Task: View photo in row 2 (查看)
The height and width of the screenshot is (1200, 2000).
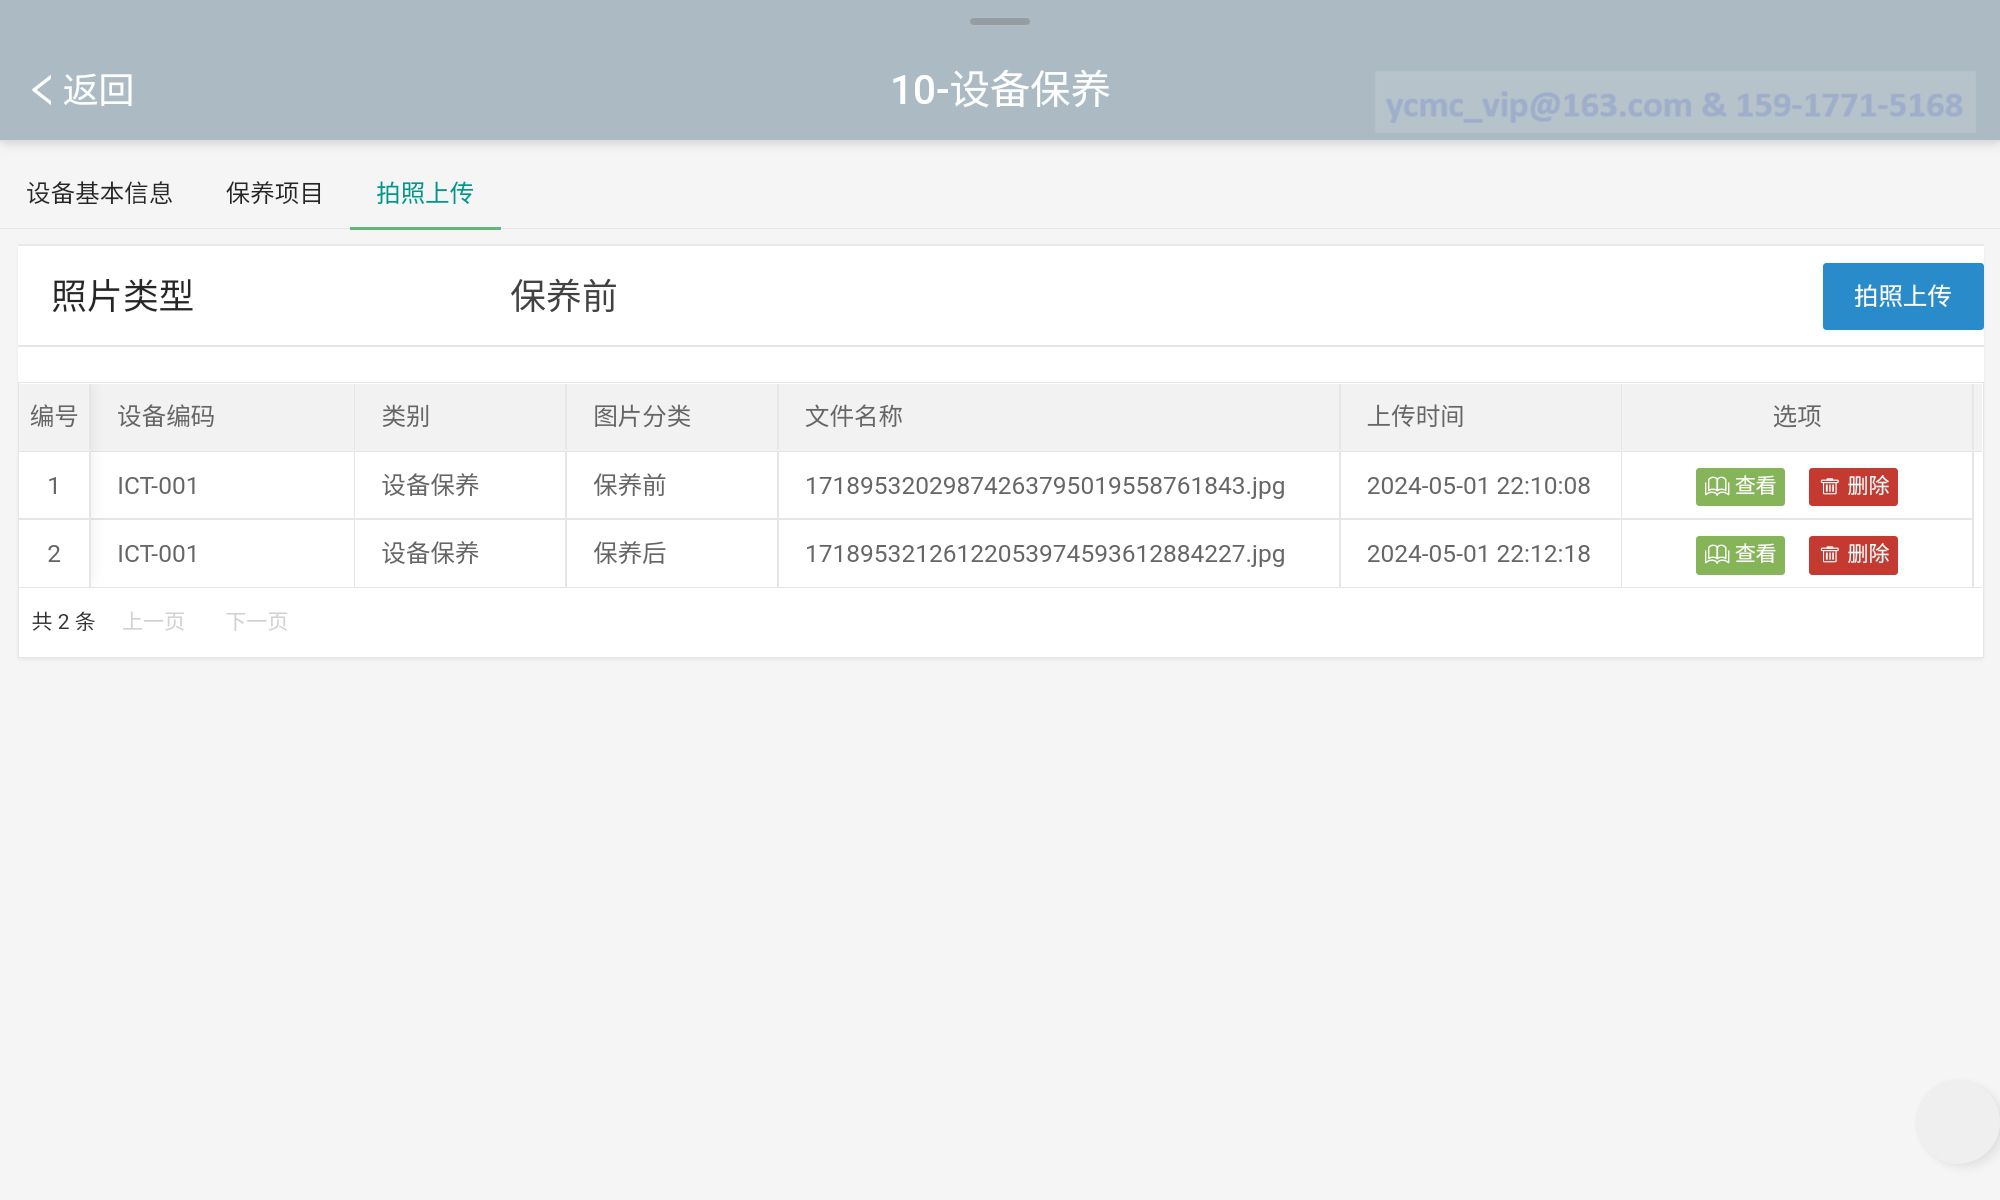Action: pos(1739,554)
